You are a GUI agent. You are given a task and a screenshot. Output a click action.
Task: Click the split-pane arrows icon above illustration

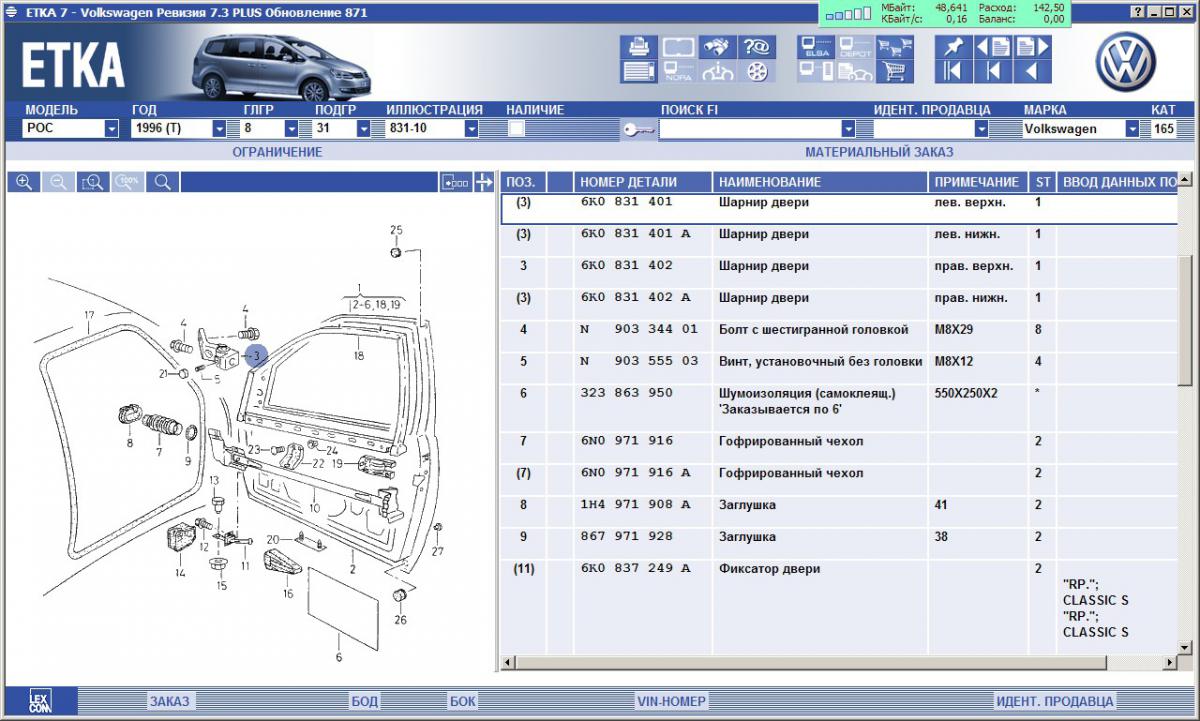tap(484, 182)
